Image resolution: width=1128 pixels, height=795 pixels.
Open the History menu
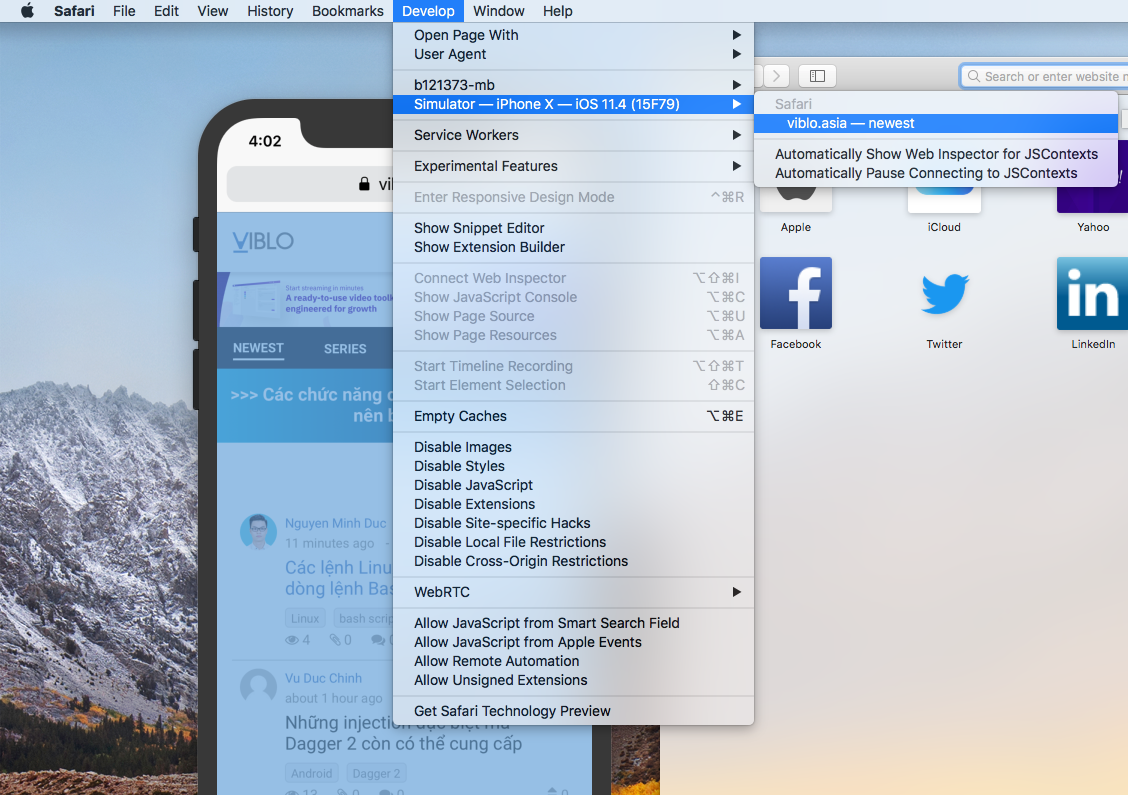coord(270,11)
